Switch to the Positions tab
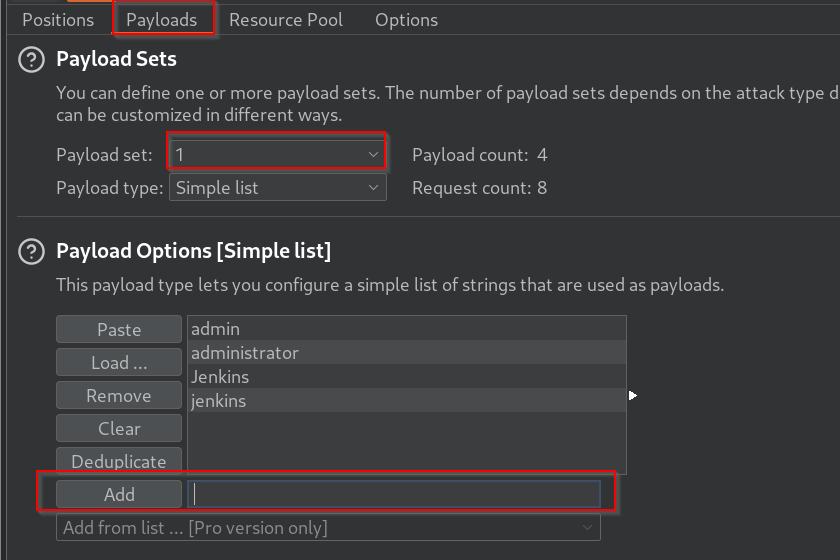840x560 pixels. pos(58,20)
